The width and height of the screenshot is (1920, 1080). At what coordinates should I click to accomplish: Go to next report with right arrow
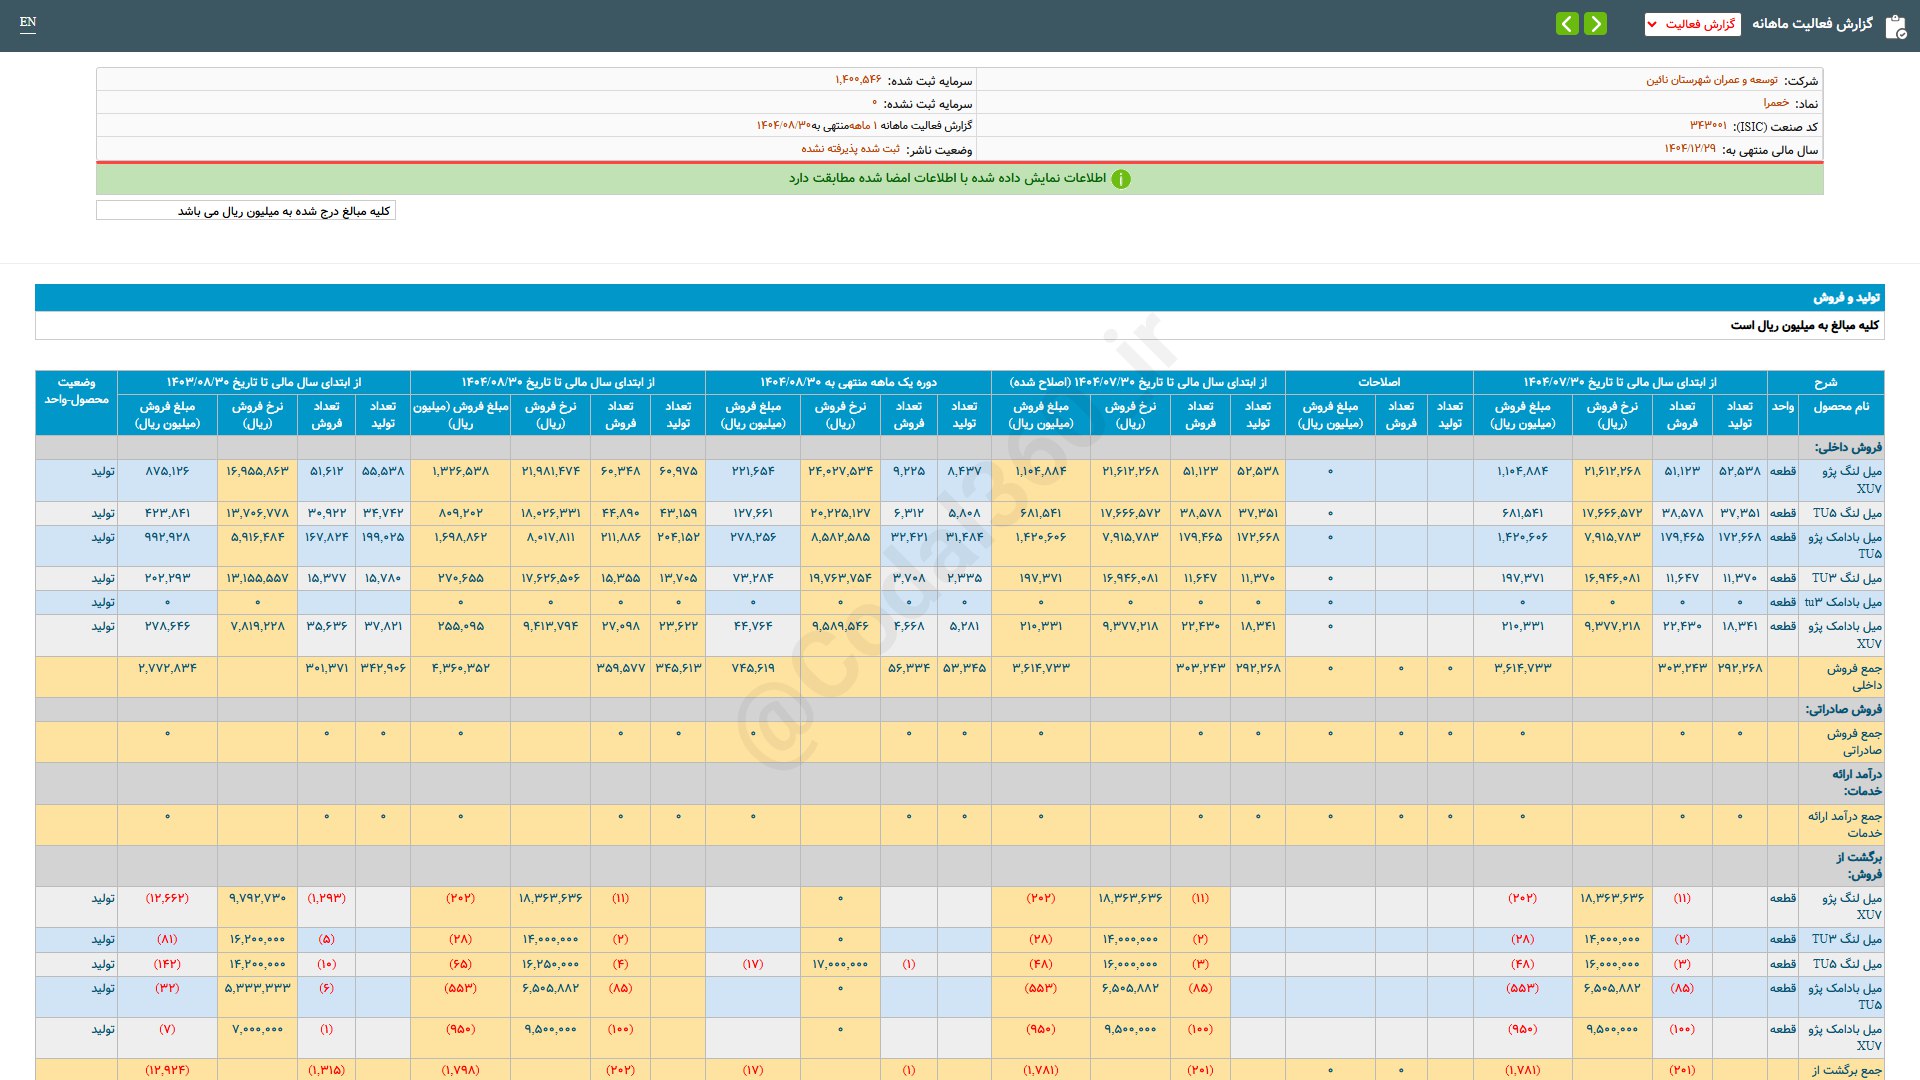[1595, 24]
